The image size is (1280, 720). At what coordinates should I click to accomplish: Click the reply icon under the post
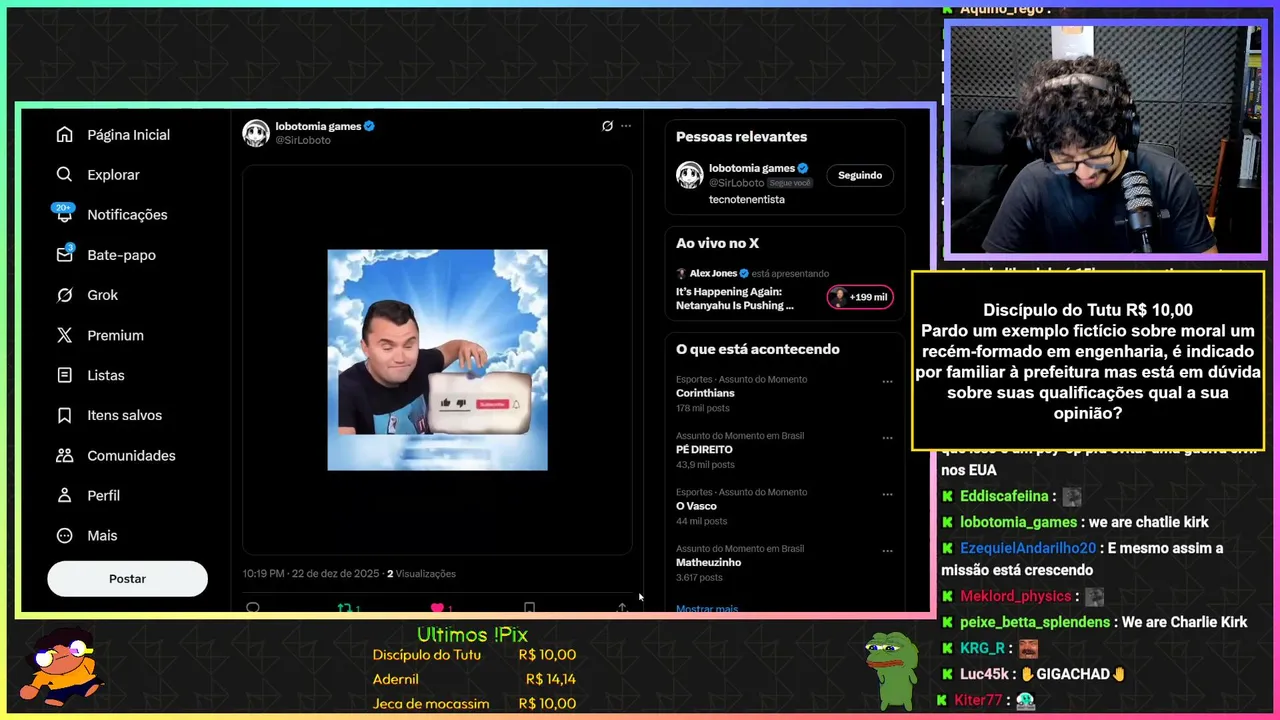[253, 607]
